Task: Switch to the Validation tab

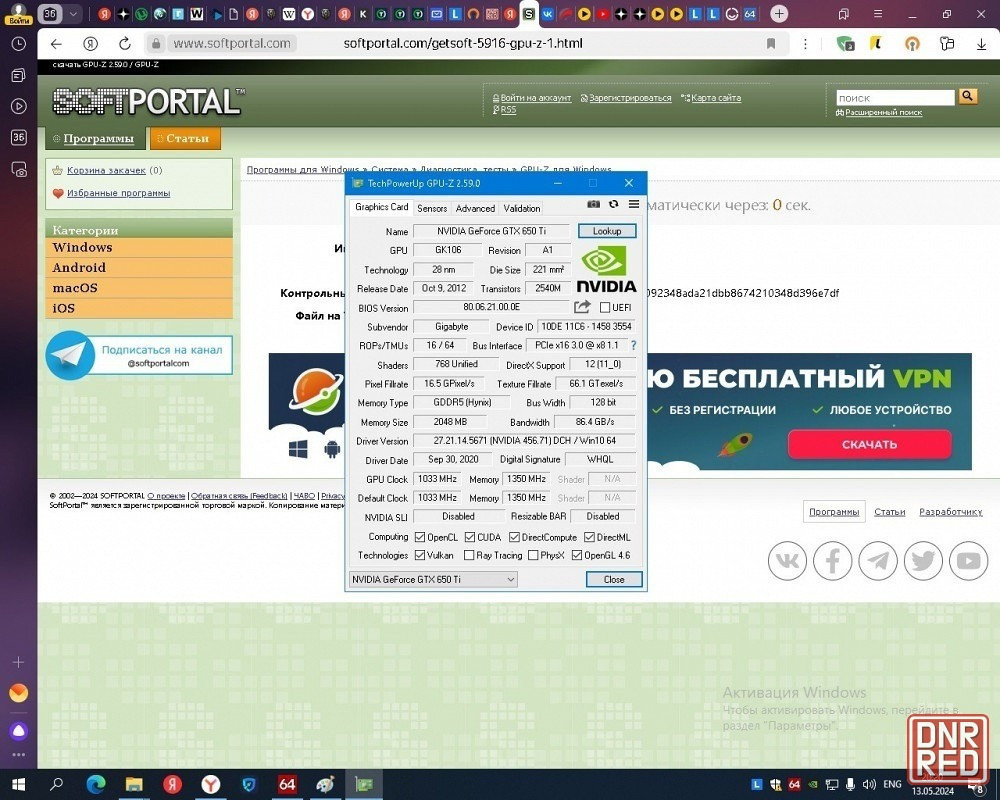Action: pos(521,208)
